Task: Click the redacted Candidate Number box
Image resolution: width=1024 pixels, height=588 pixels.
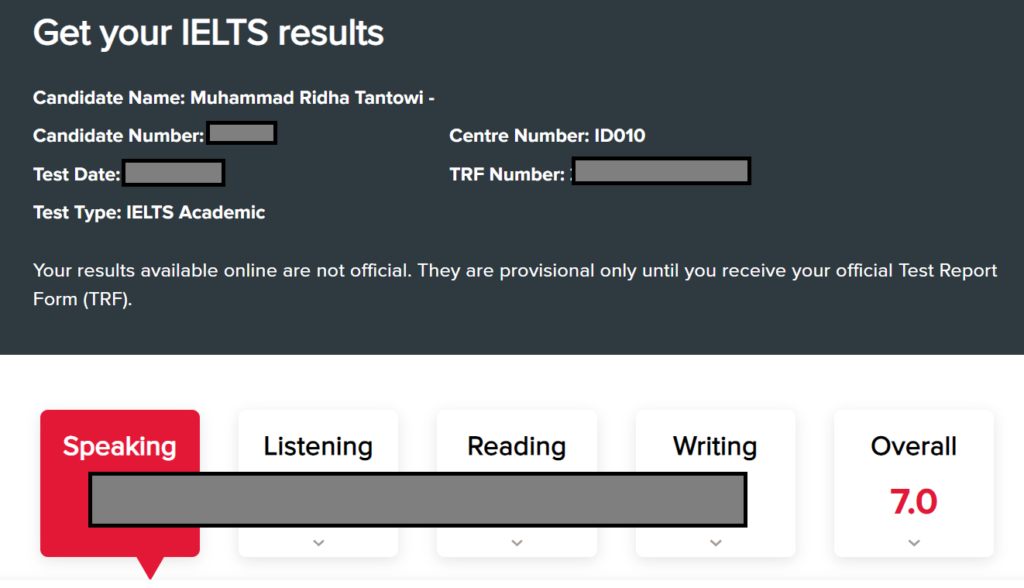Action: pyautogui.click(x=241, y=135)
